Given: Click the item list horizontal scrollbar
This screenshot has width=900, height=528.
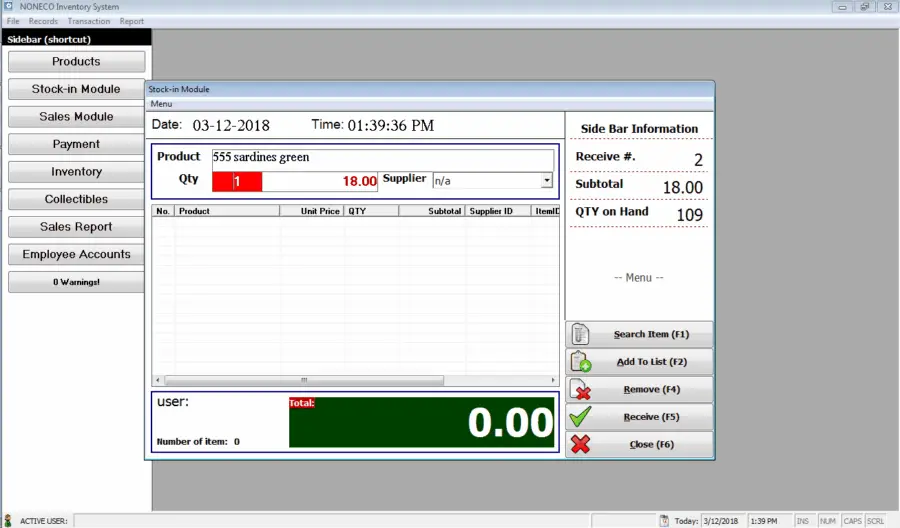Looking at the screenshot, I should pyautogui.click(x=355, y=380).
